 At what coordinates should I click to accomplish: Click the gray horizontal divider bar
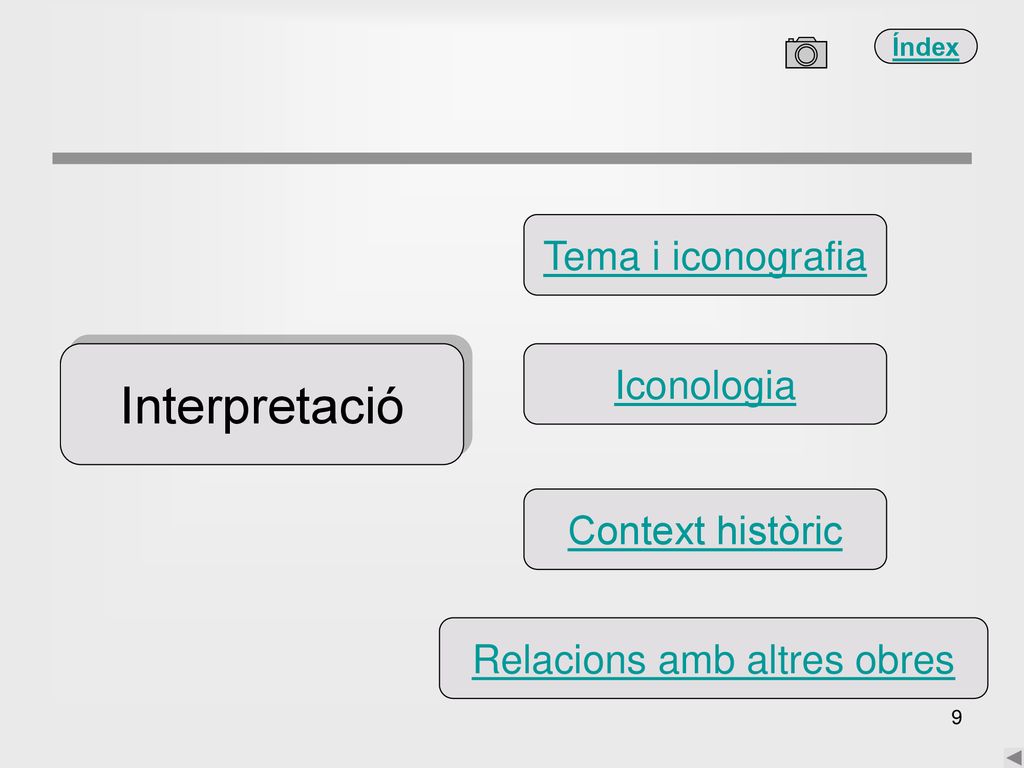pyautogui.click(x=512, y=158)
